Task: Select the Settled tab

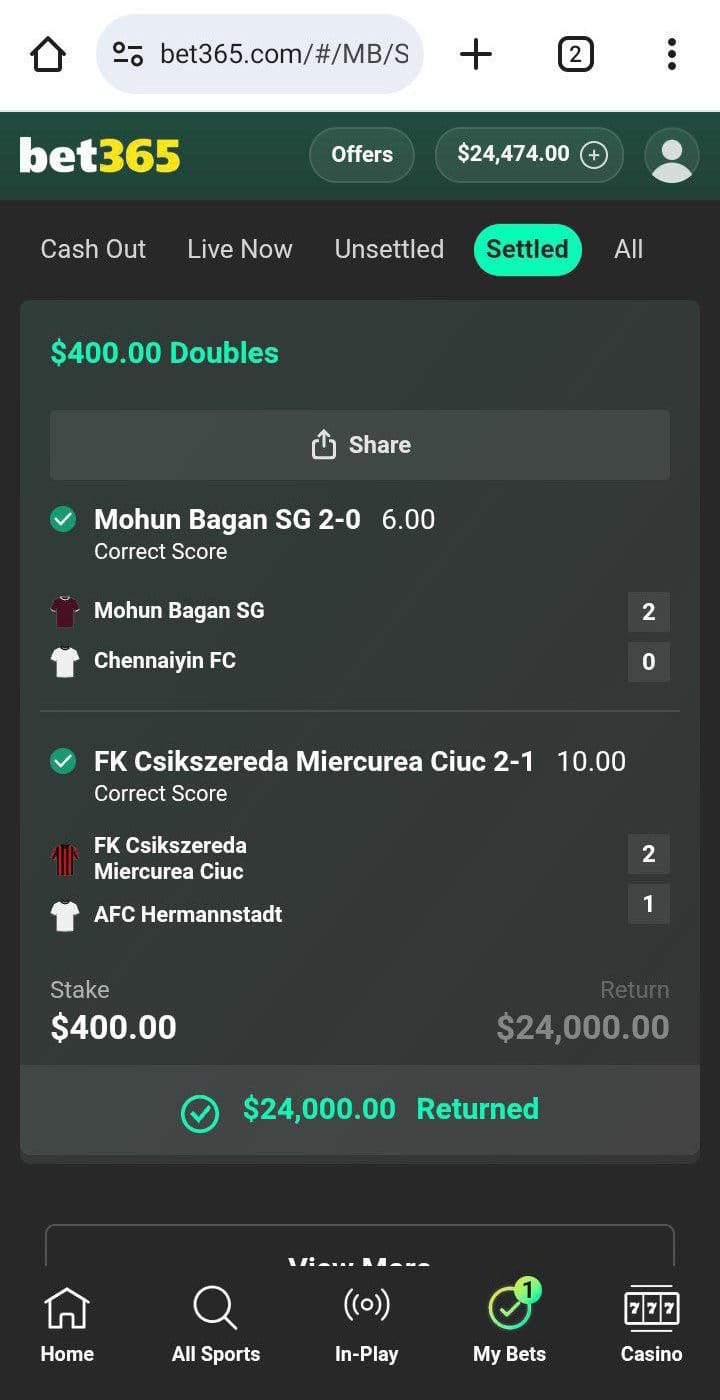Action: pos(527,249)
